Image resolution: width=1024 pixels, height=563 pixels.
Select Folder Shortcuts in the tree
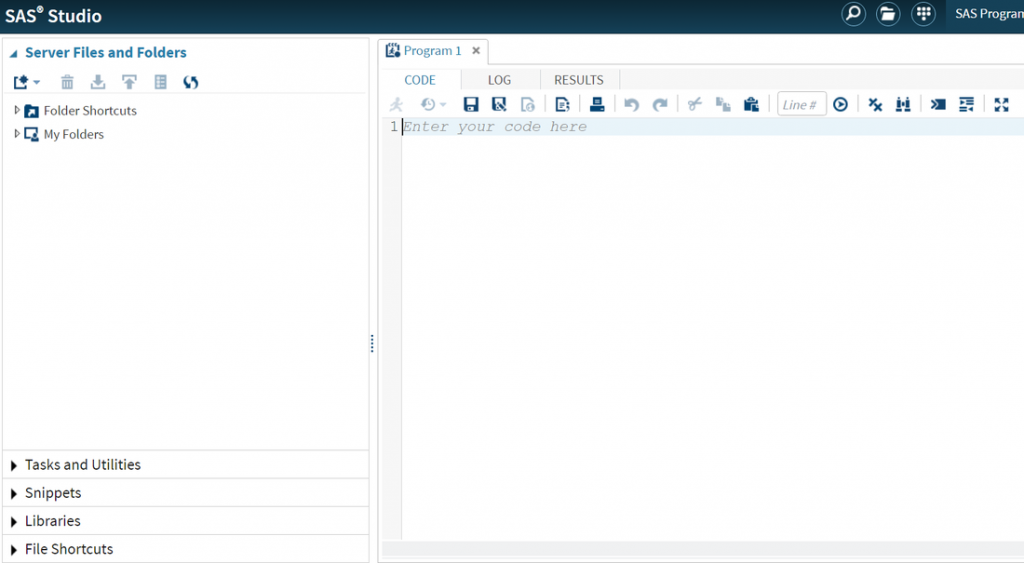[90, 110]
